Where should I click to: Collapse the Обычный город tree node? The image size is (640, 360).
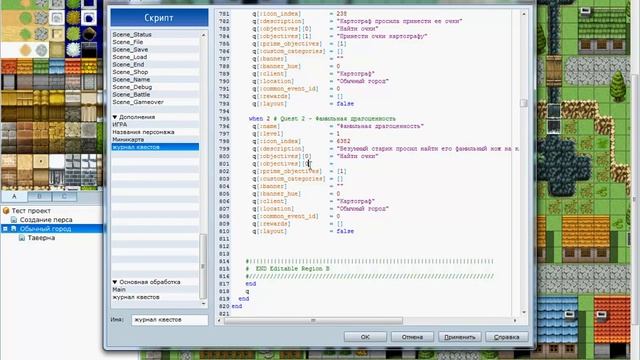[5, 229]
